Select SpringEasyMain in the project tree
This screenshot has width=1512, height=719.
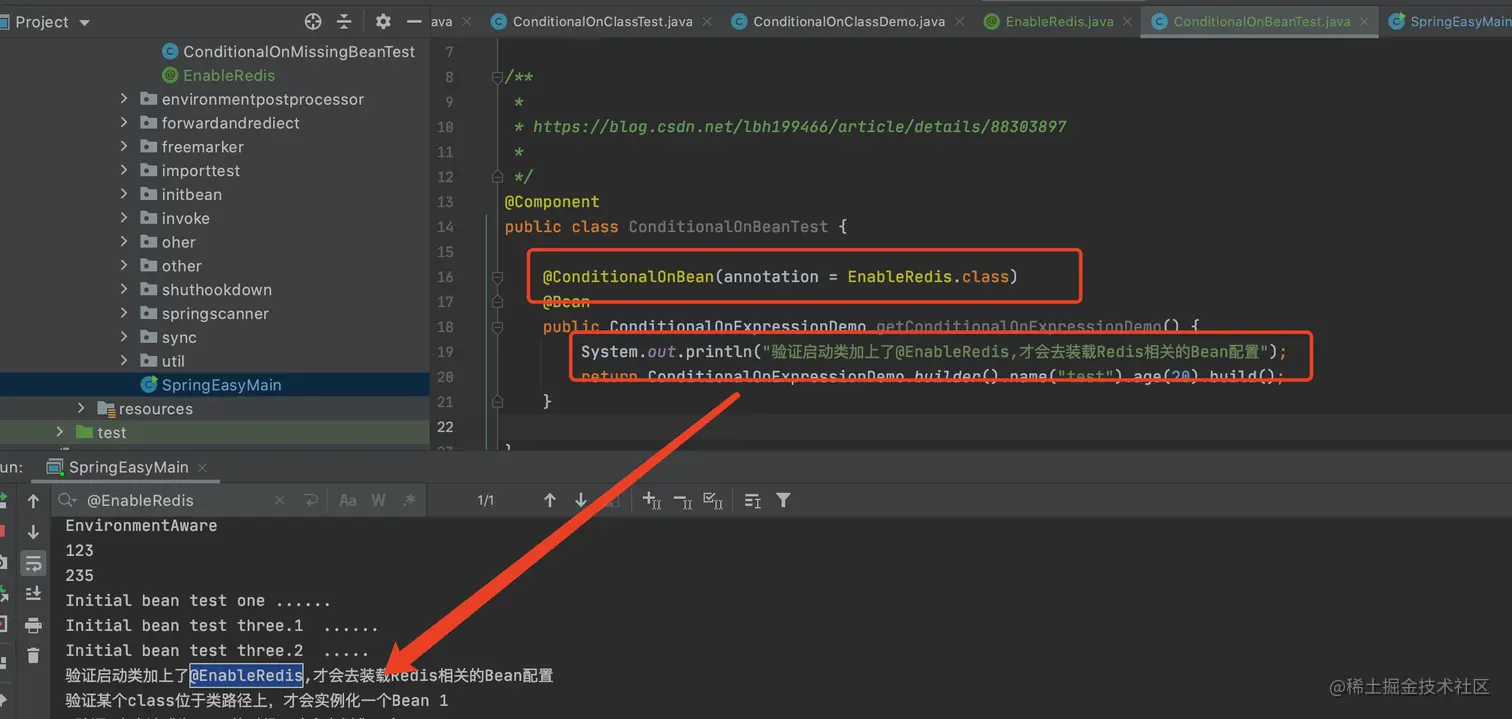tap(221, 385)
